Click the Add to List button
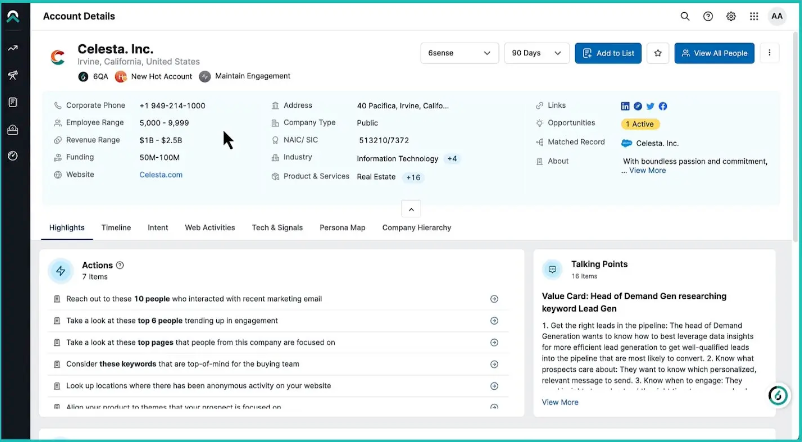Screen dimensions: 802x442 (608, 53)
